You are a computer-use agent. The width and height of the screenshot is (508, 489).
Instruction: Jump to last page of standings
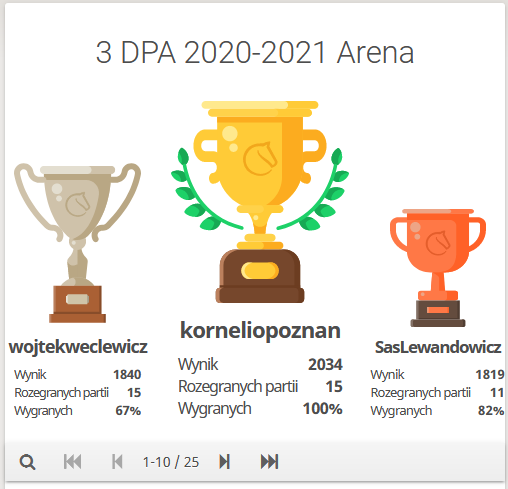[x=269, y=462]
